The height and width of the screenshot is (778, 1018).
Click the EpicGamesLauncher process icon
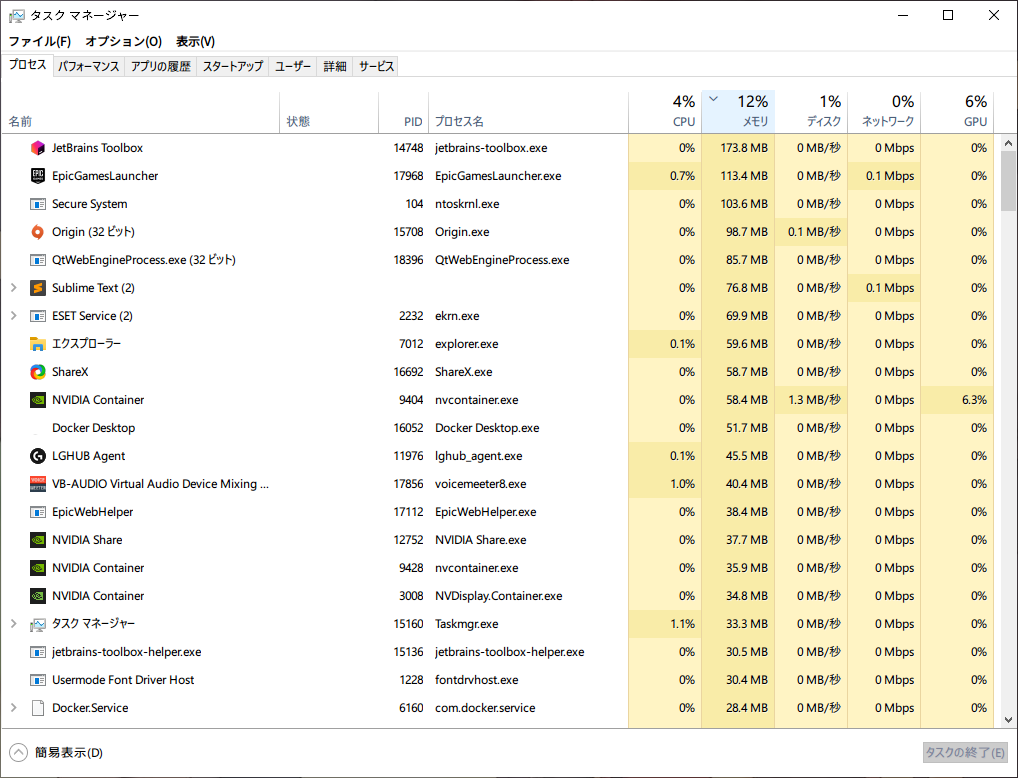click(38, 176)
